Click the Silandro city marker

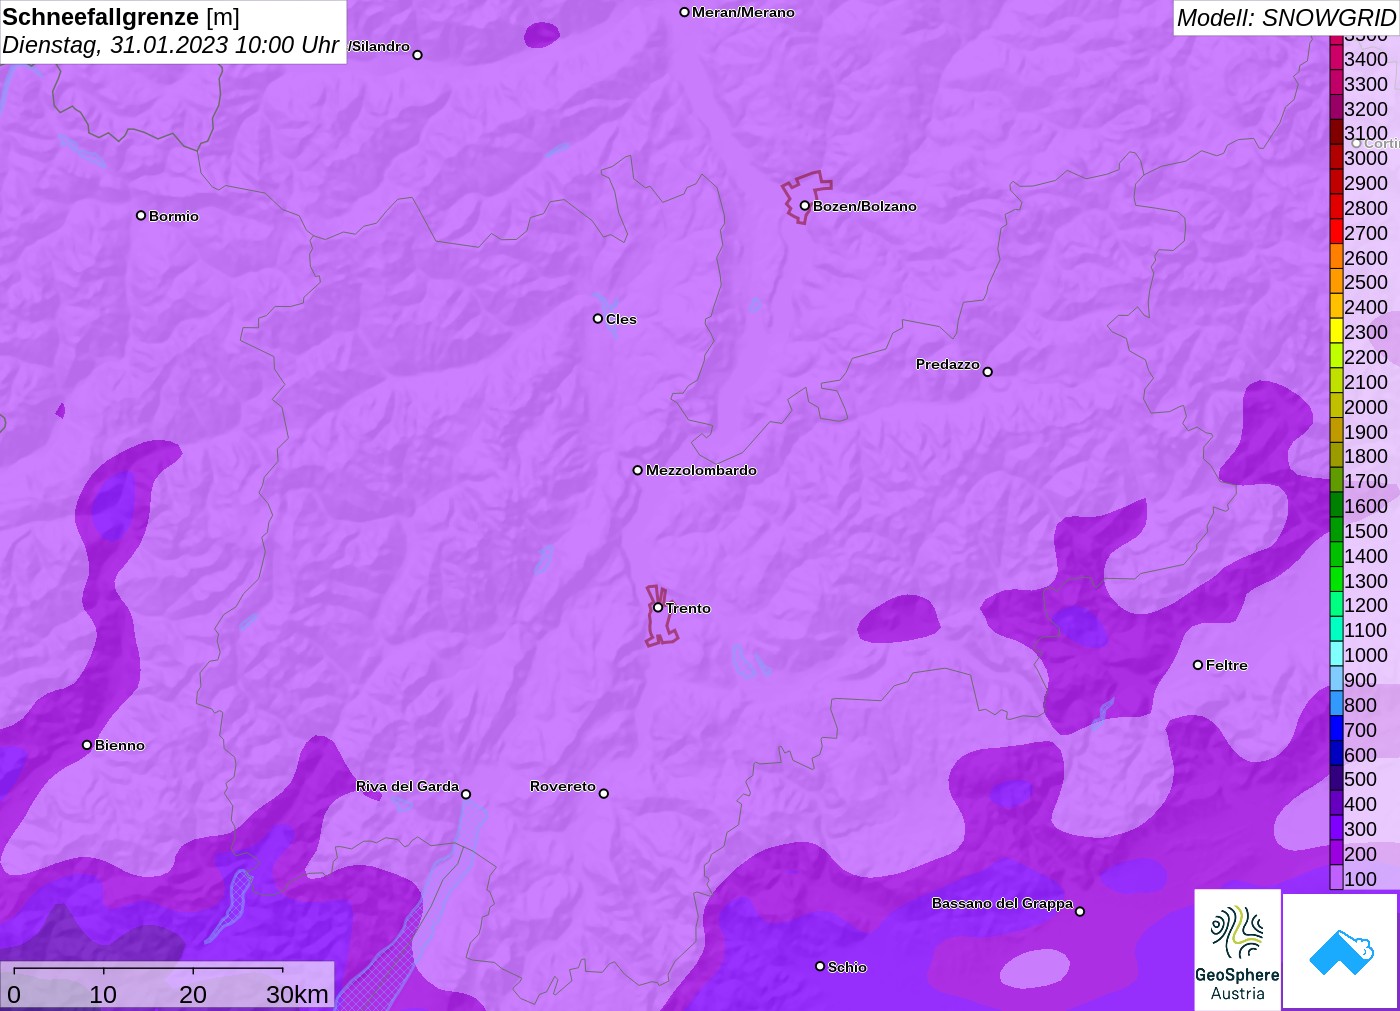(x=418, y=55)
